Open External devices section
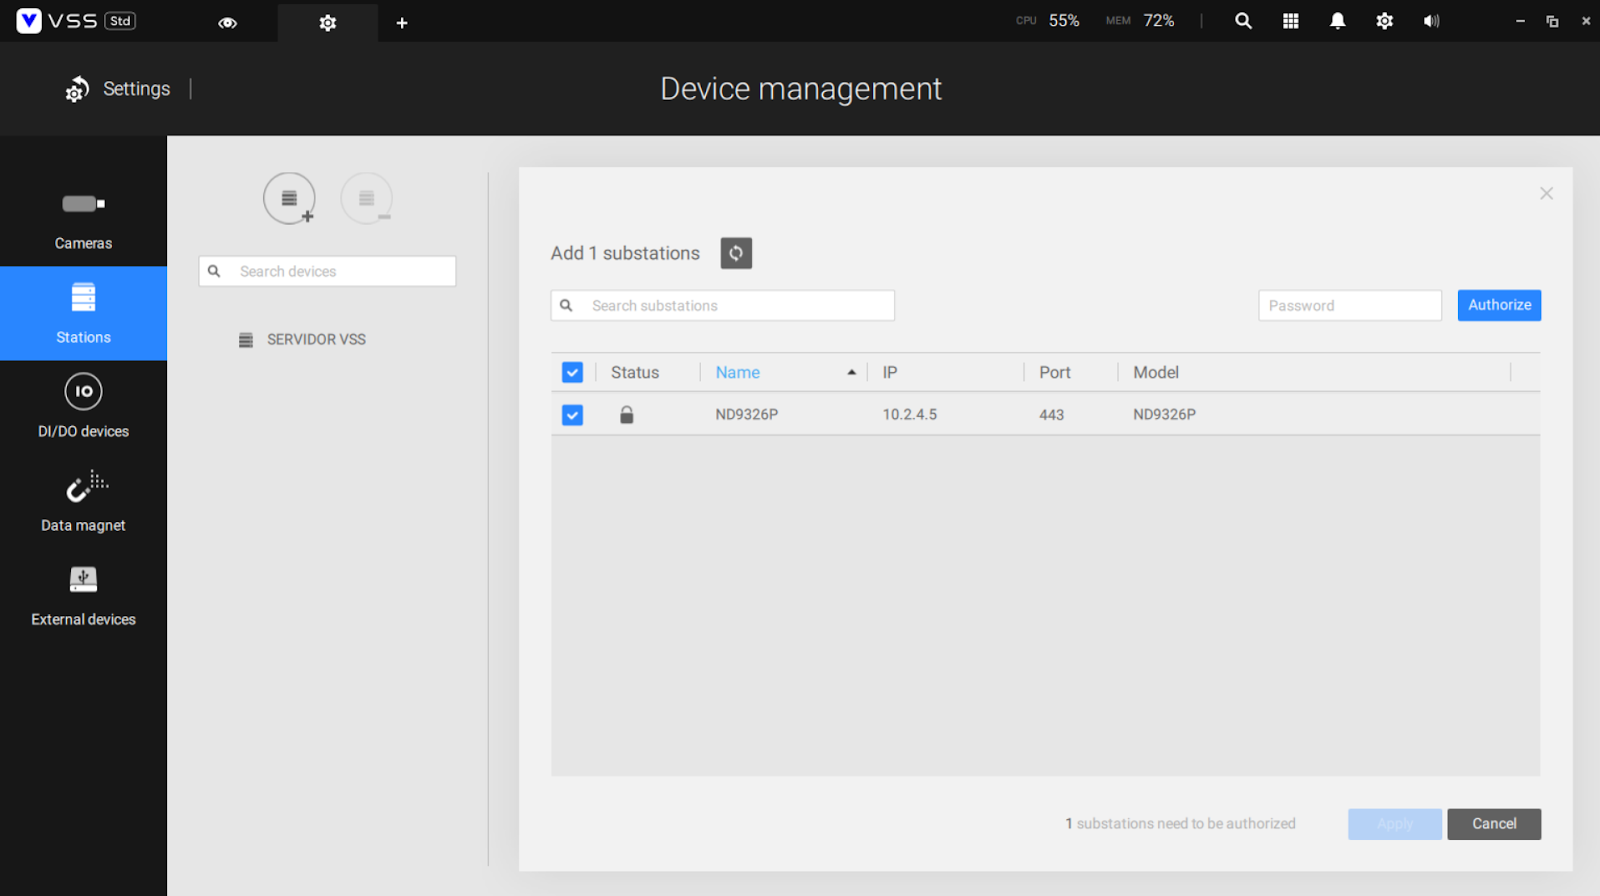The height and width of the screenshot is (896, 1600). tap(83, 595)
